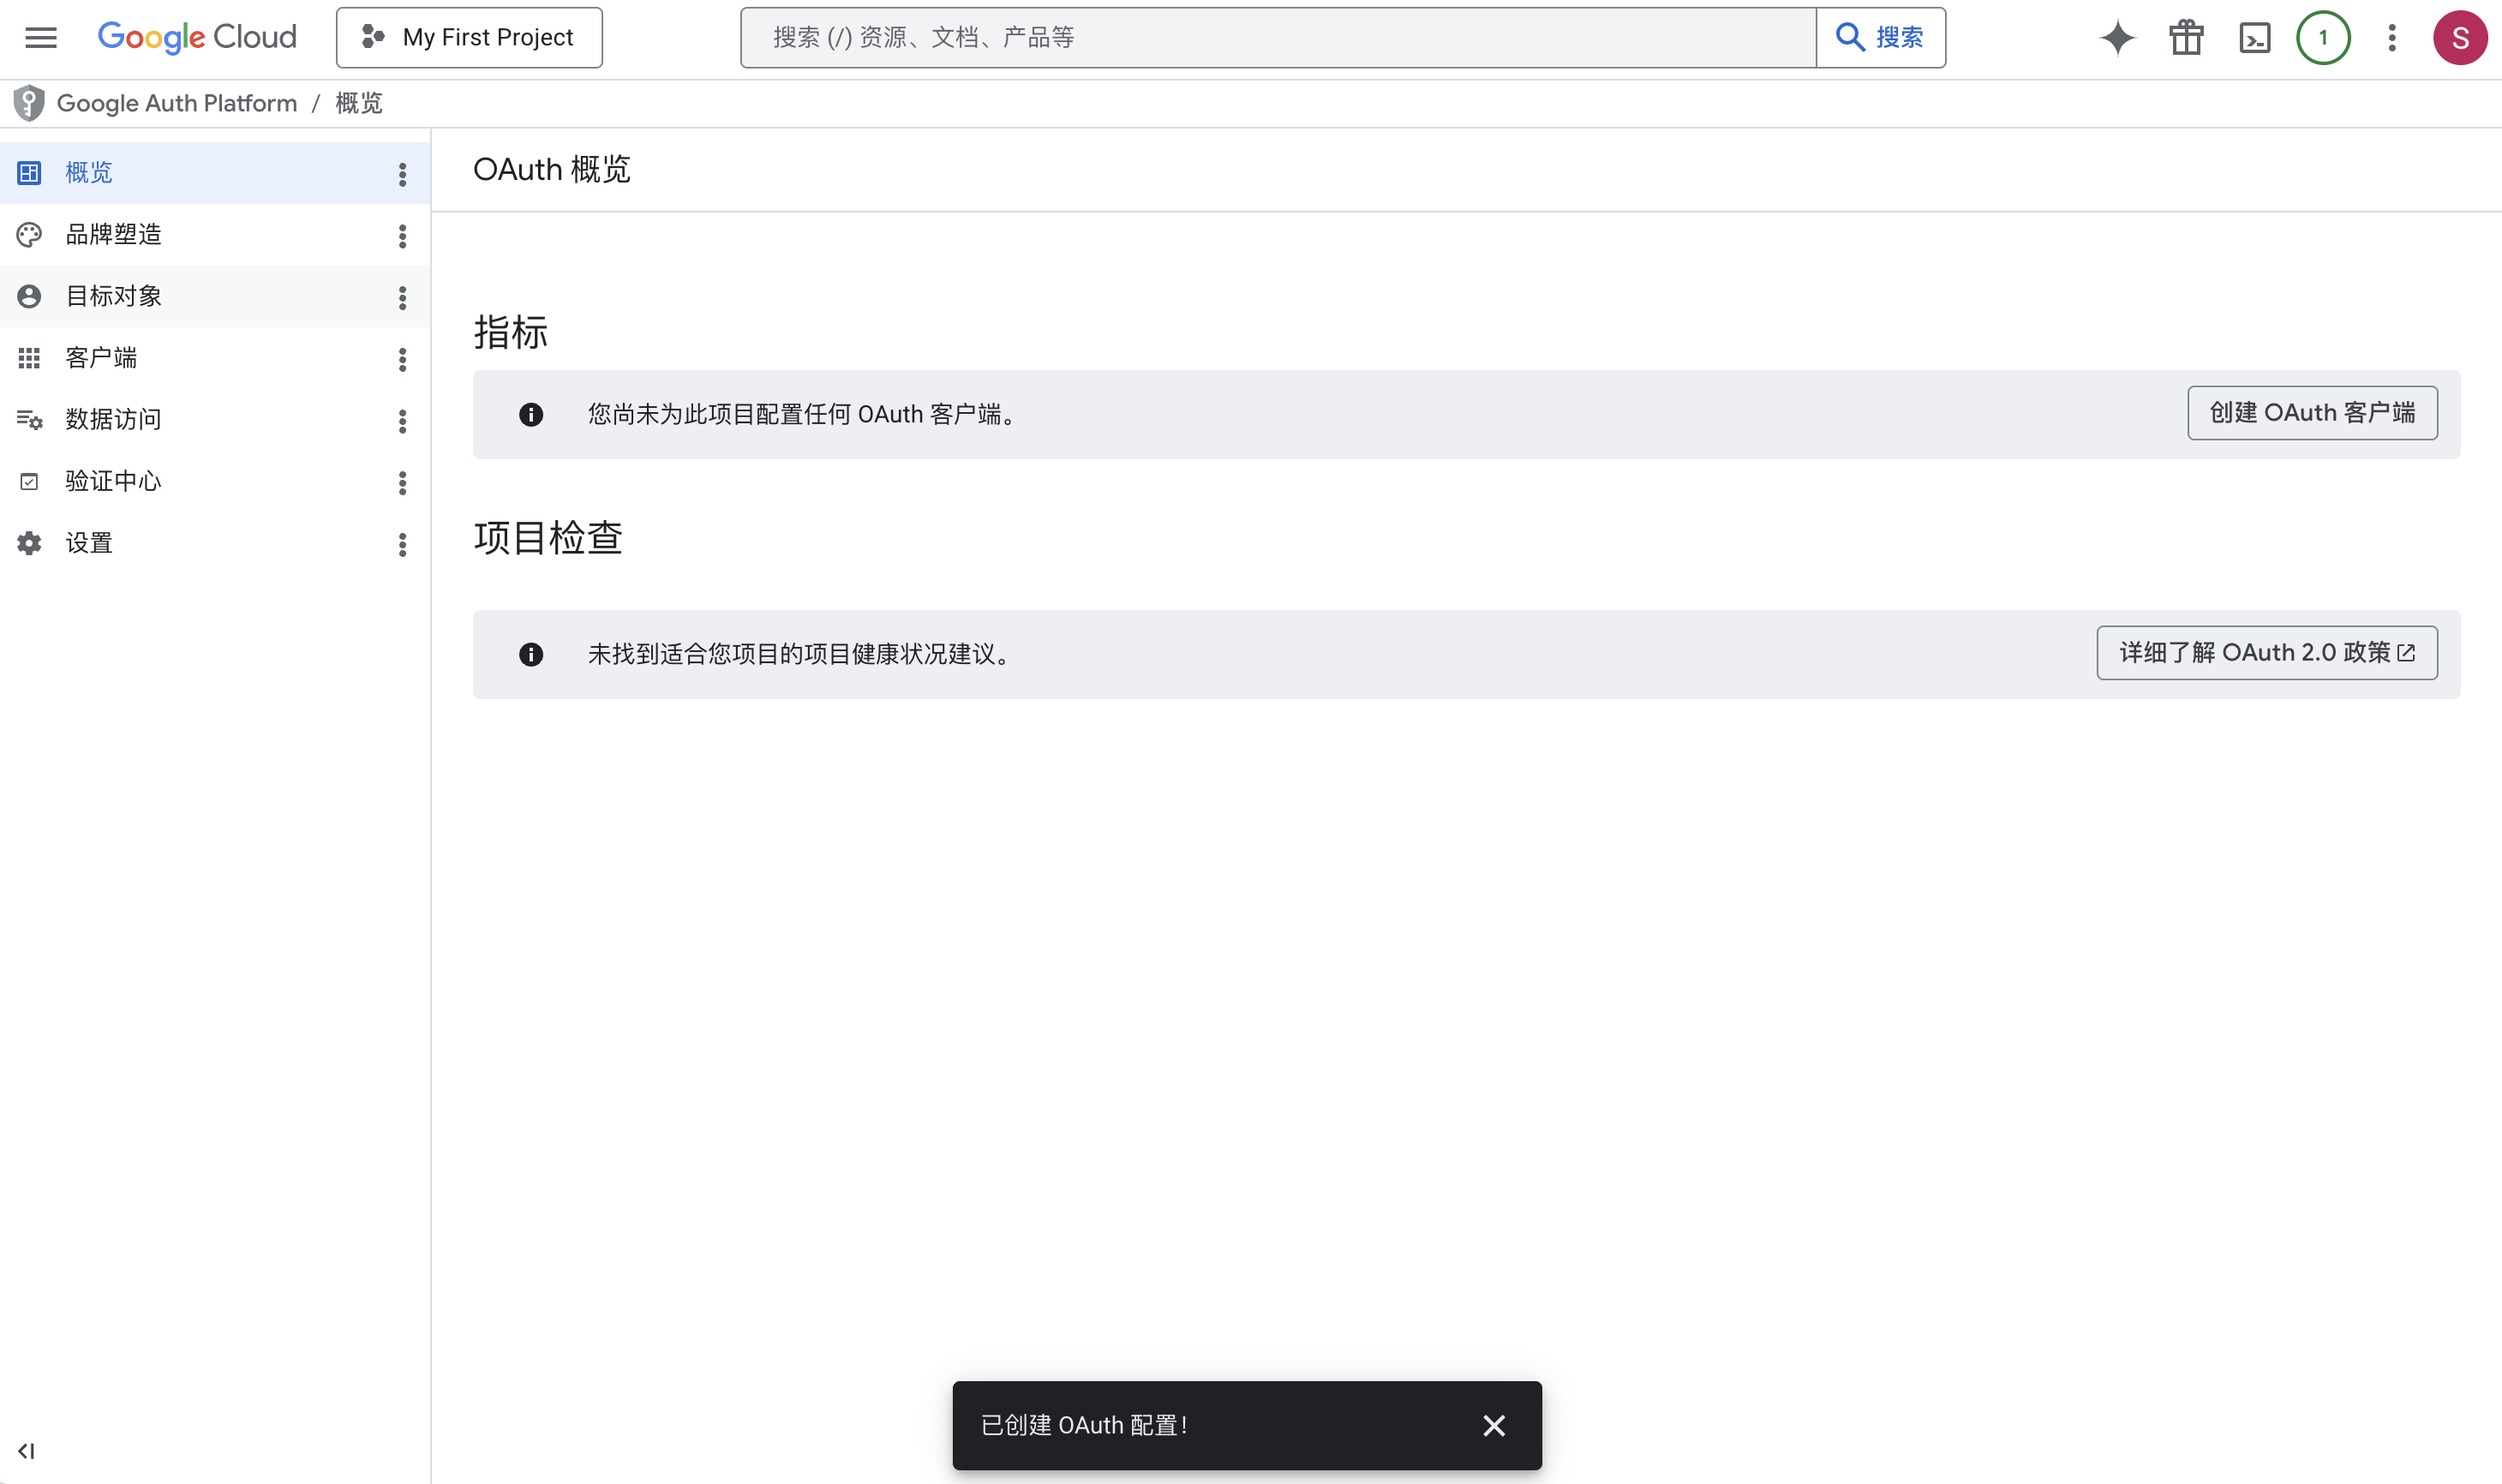Screen dimensions: 2502x1484
Task: Open the 品牌塑造 sidebar page
Action: (215, 235)
